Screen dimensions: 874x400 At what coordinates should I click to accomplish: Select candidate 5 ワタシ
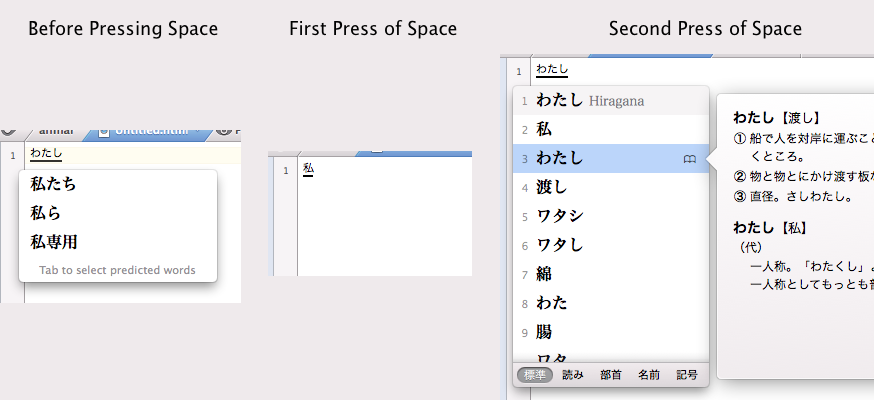pos(559,216)
